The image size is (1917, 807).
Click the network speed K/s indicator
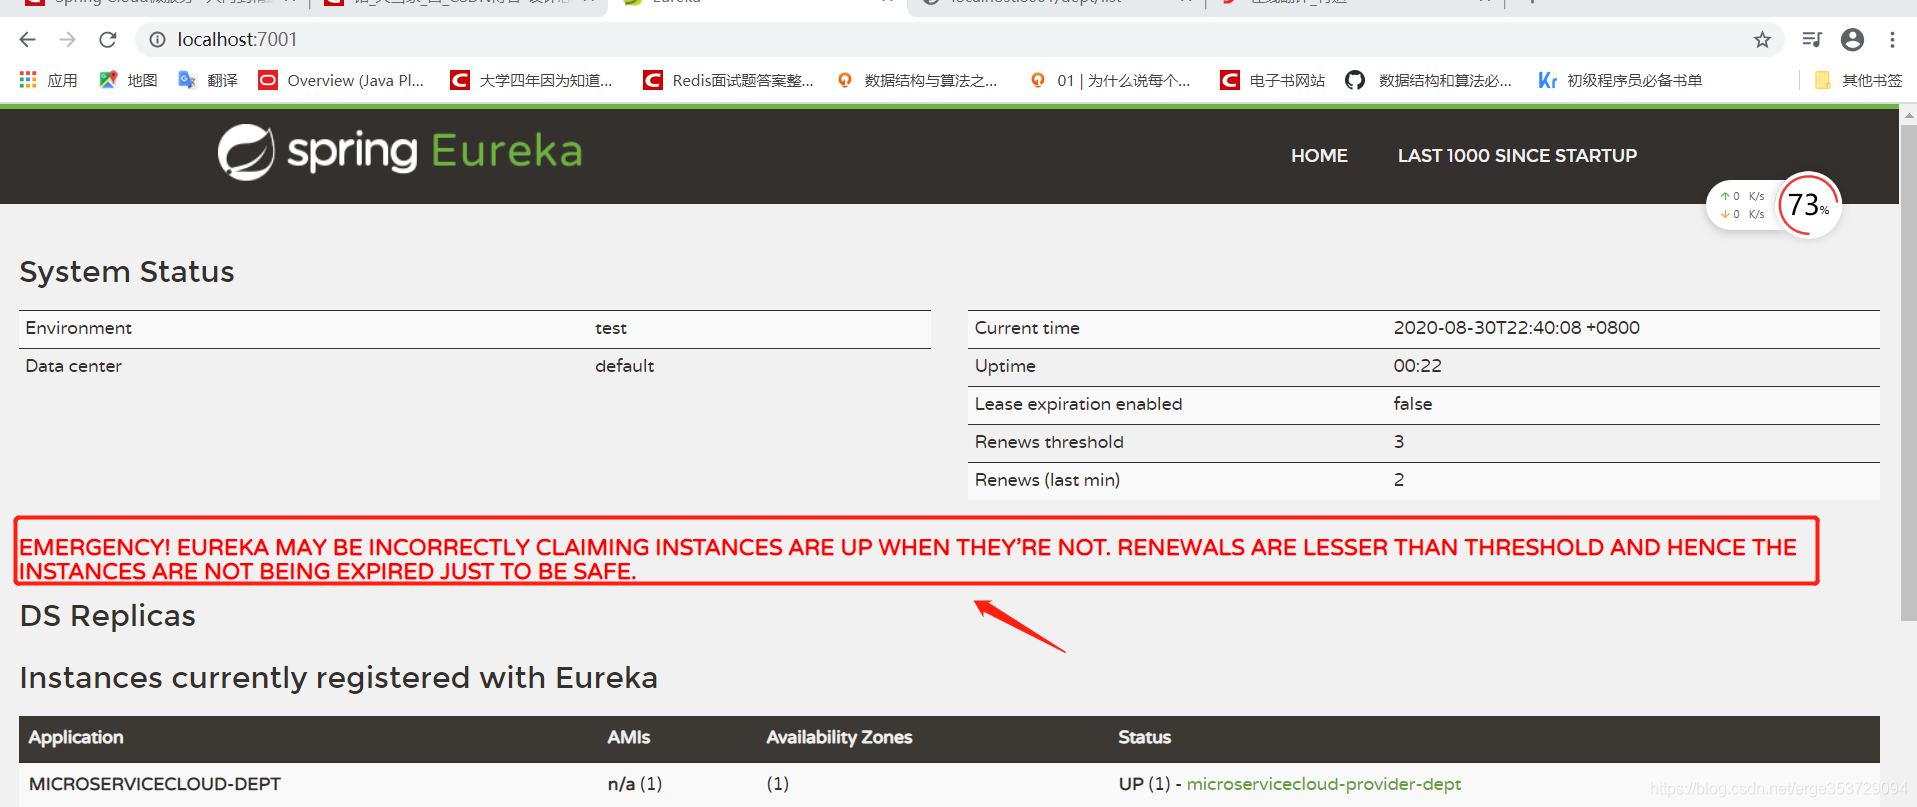click(1742, 205)
